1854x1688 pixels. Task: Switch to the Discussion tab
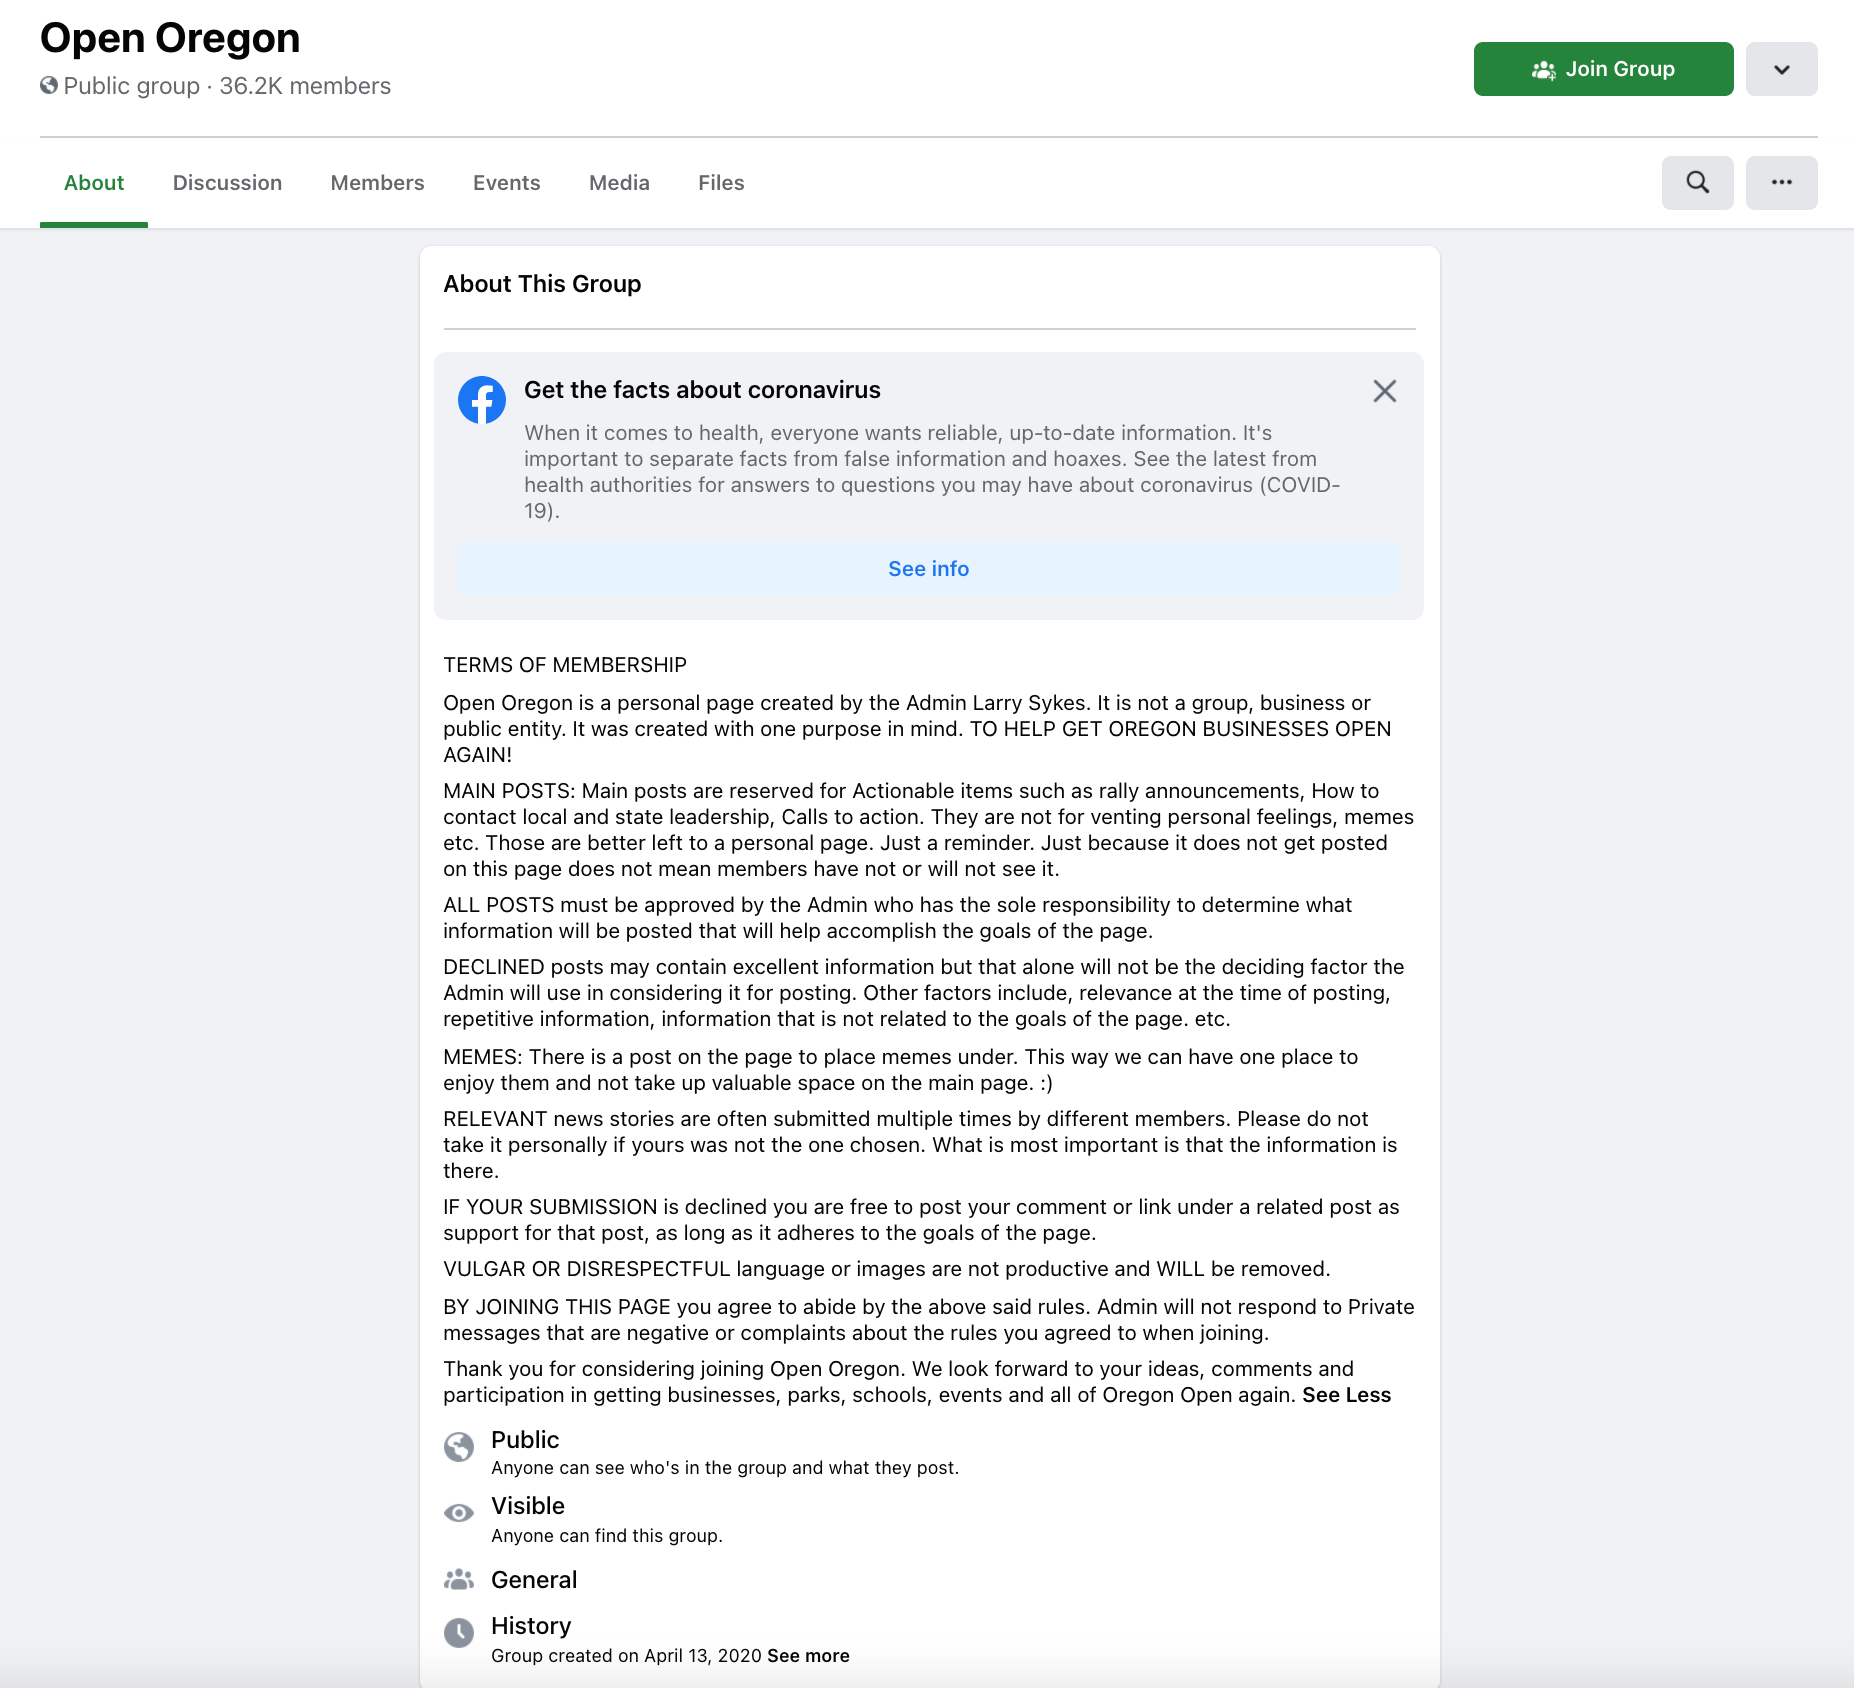click(x=227, y=182)
